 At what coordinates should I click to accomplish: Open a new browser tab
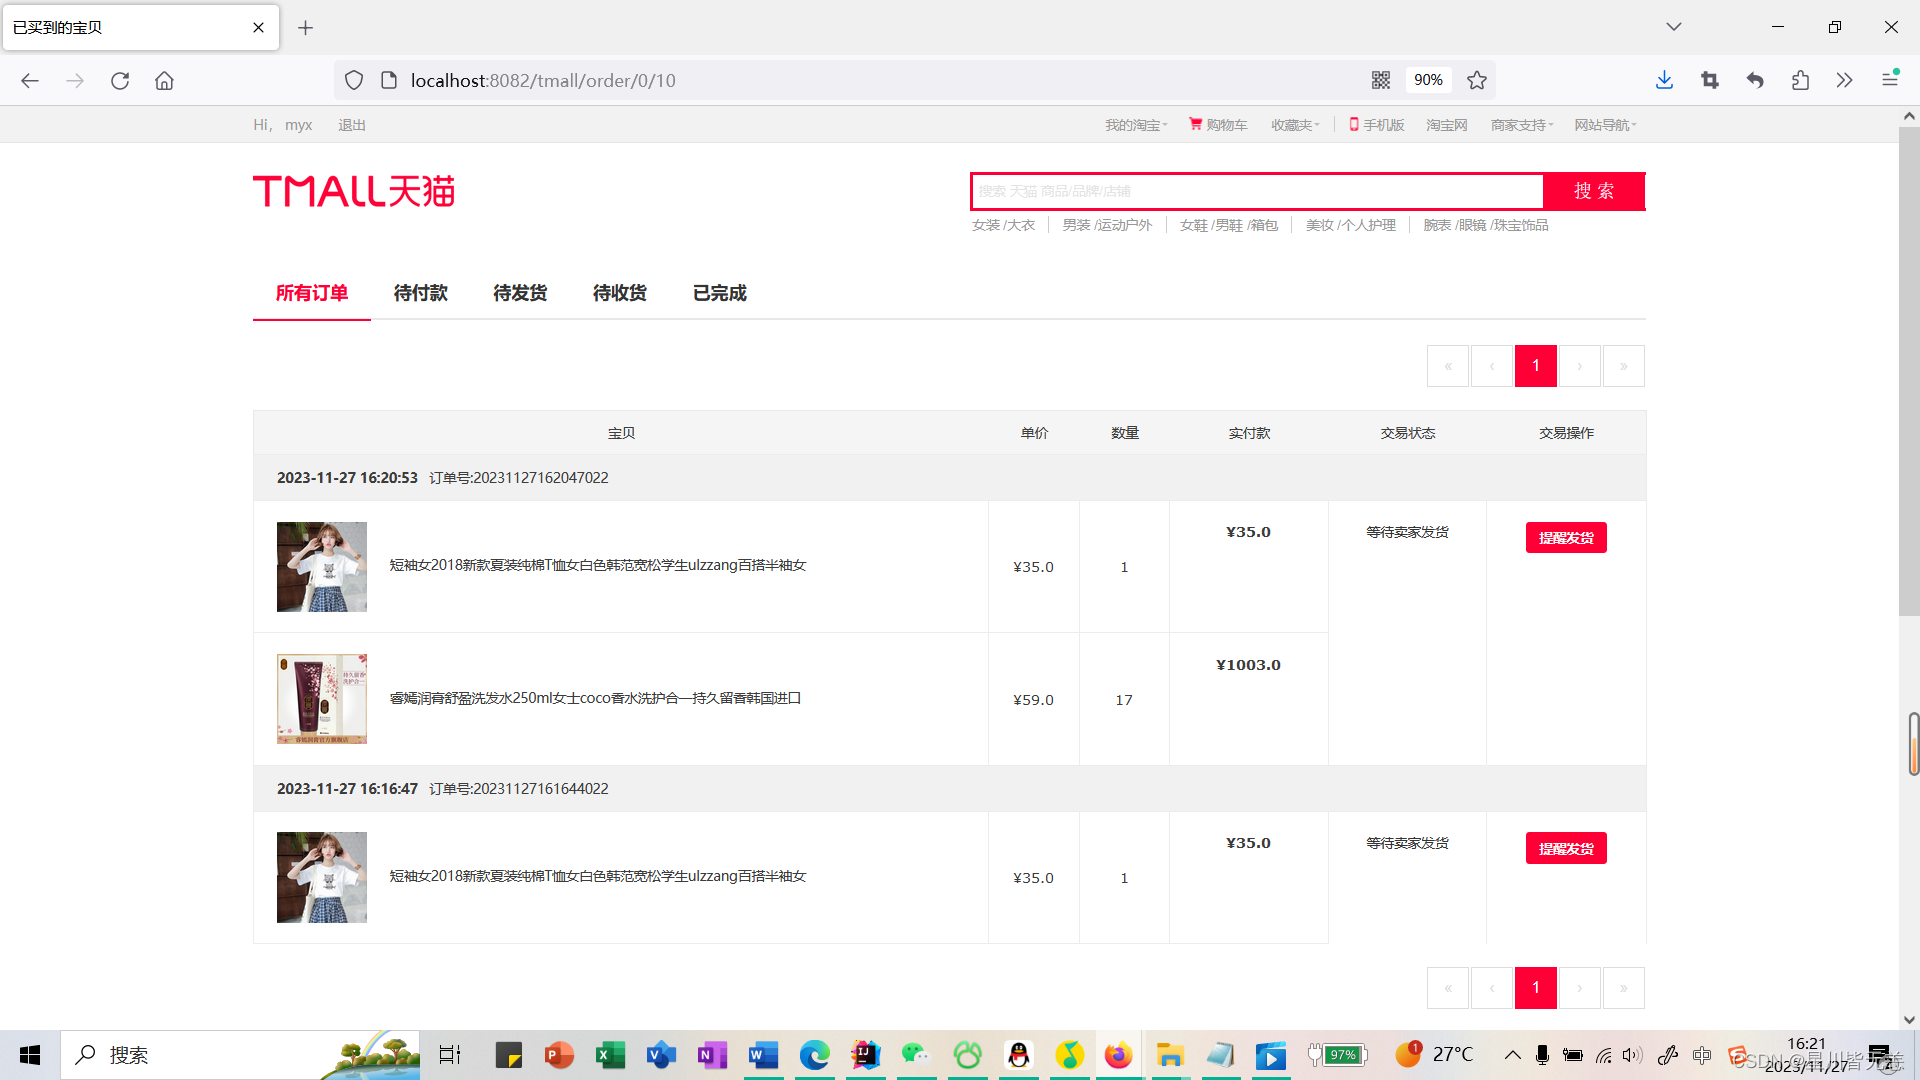pyautogui.click(x=306, y=28)
